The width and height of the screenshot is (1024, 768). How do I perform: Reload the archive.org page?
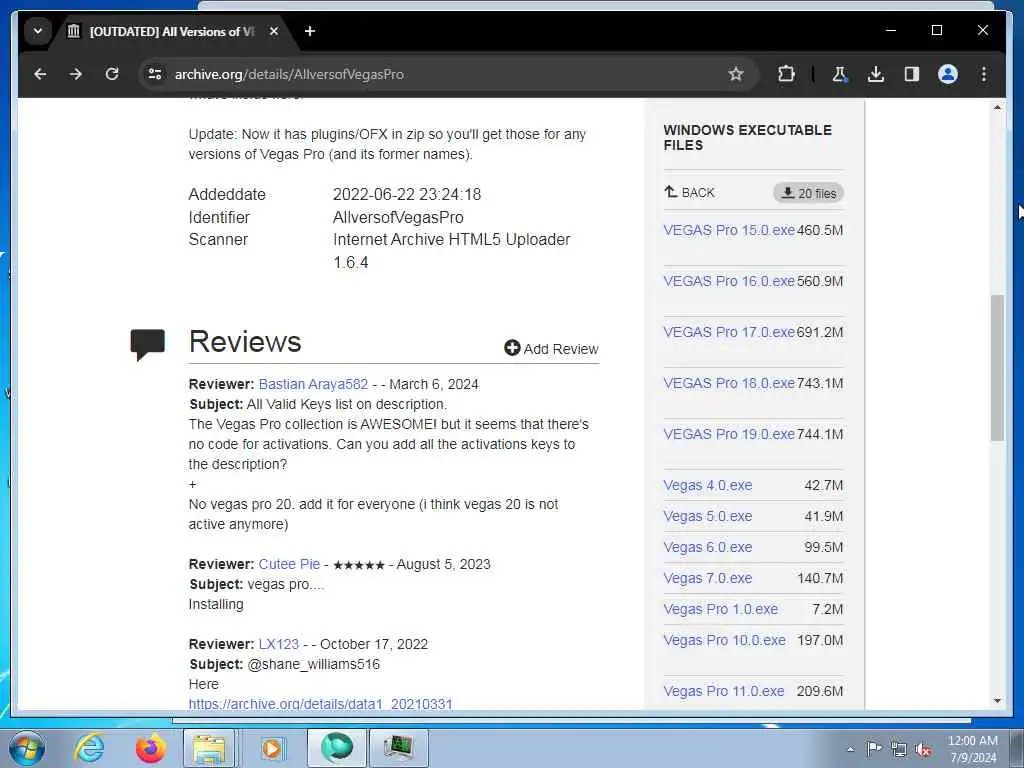click(112, 74)
